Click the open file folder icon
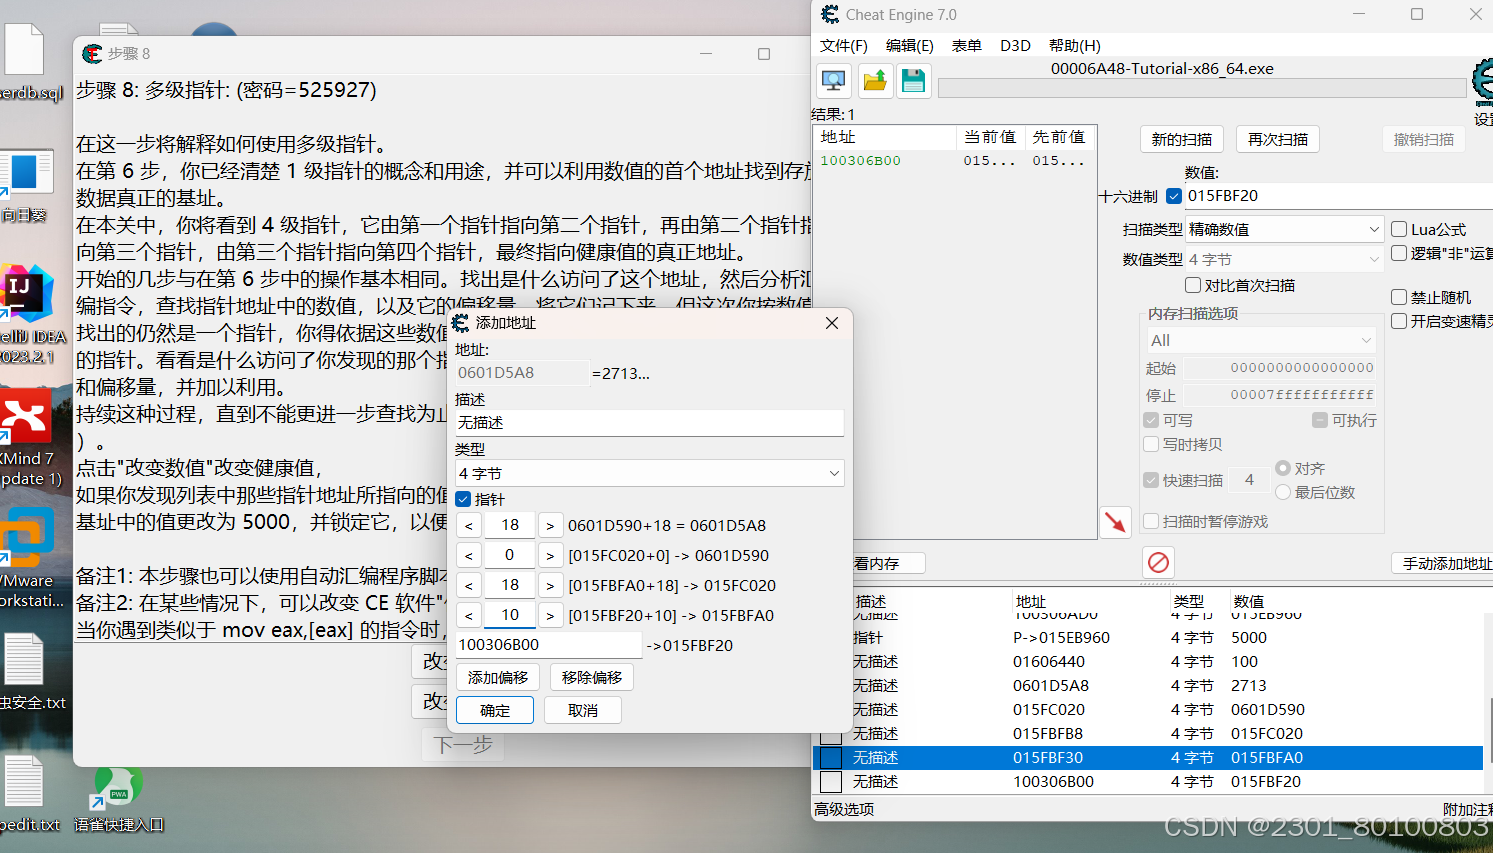The image size is (1493, 853). tap(875, 81)
